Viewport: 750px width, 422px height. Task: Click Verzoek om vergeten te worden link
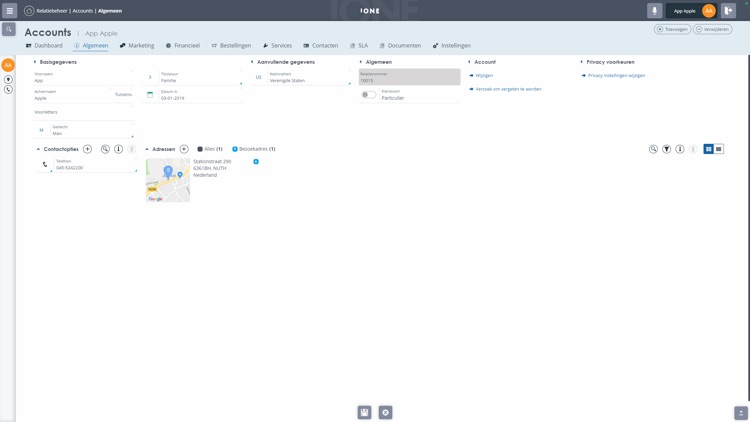[x=505, y=89]
